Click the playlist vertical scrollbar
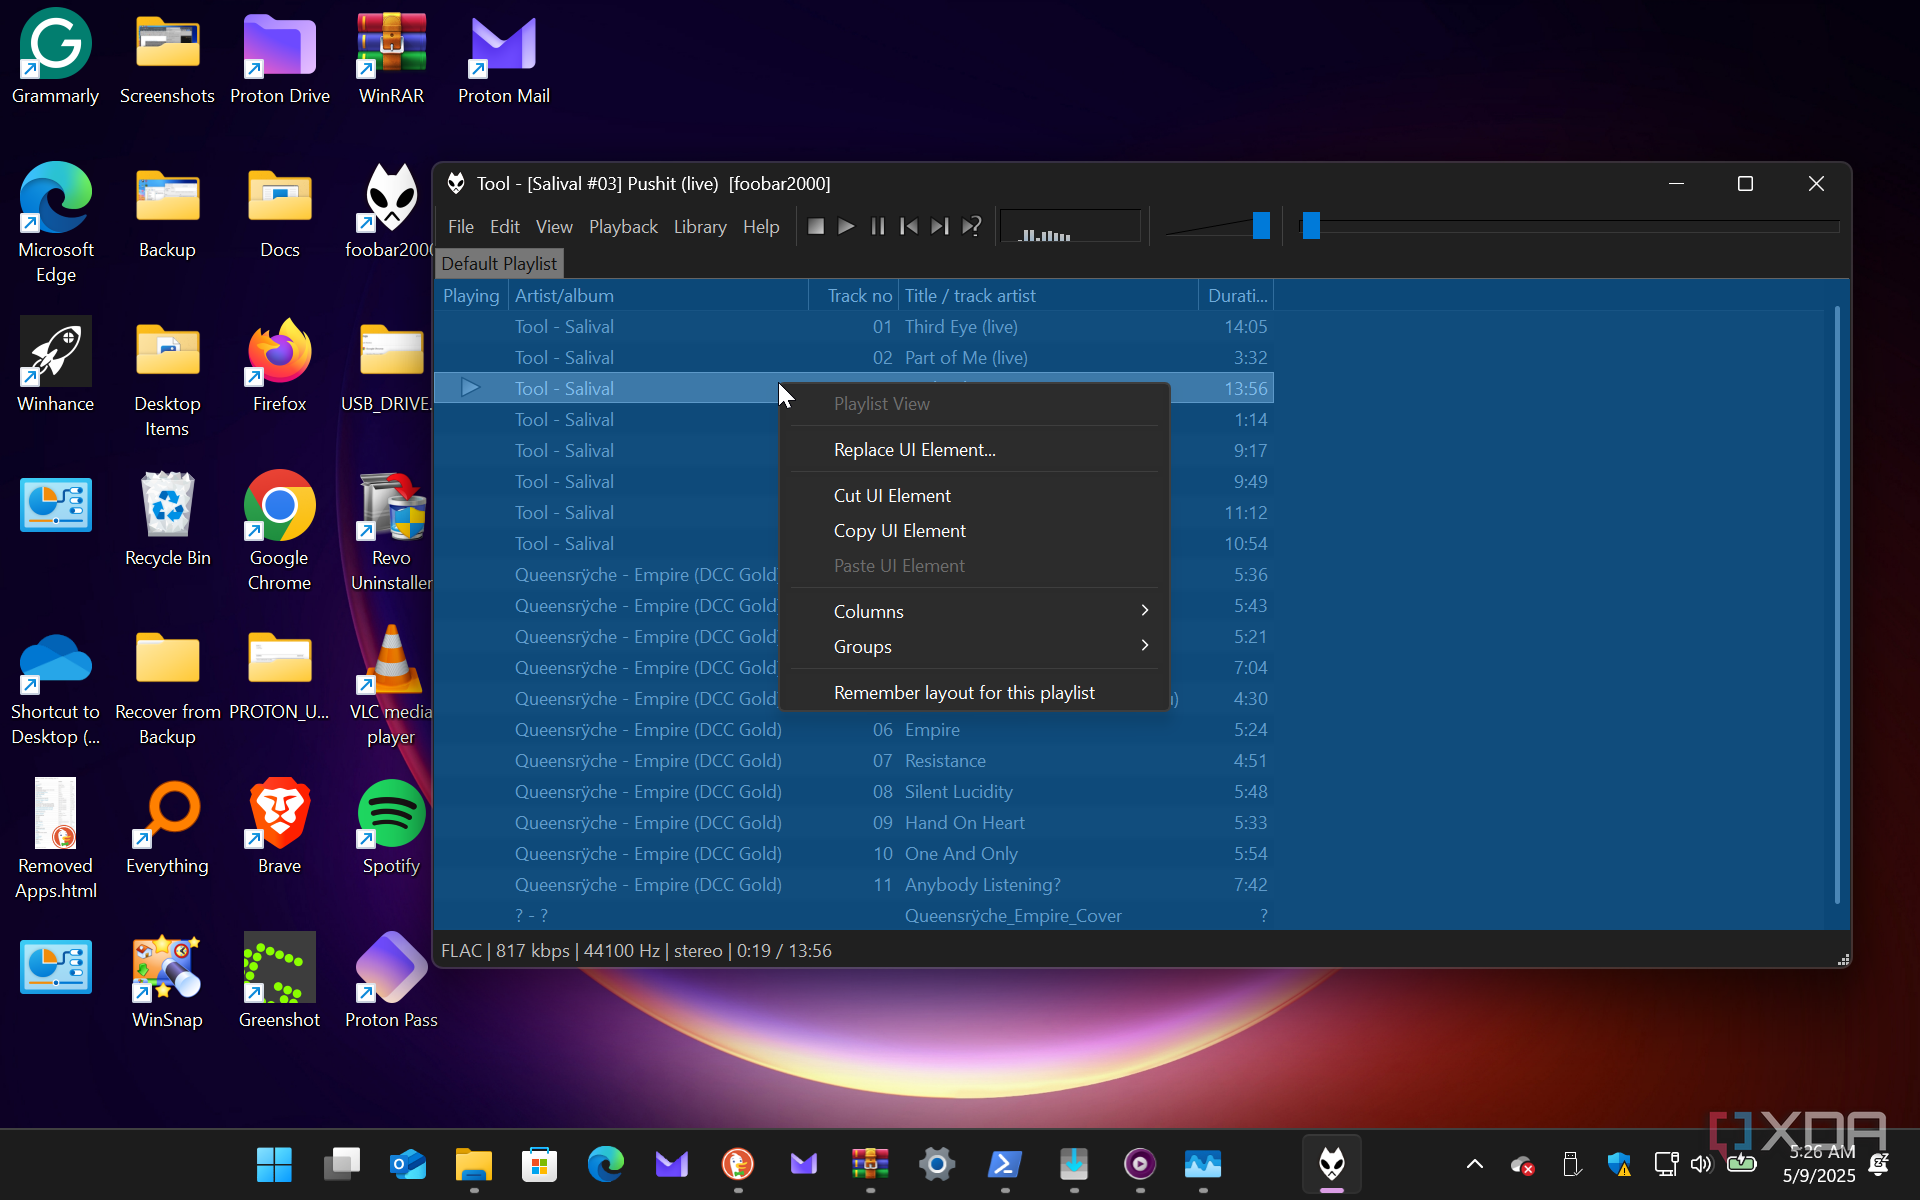Screen dimensions: 1920x1200 (1837, 605)
